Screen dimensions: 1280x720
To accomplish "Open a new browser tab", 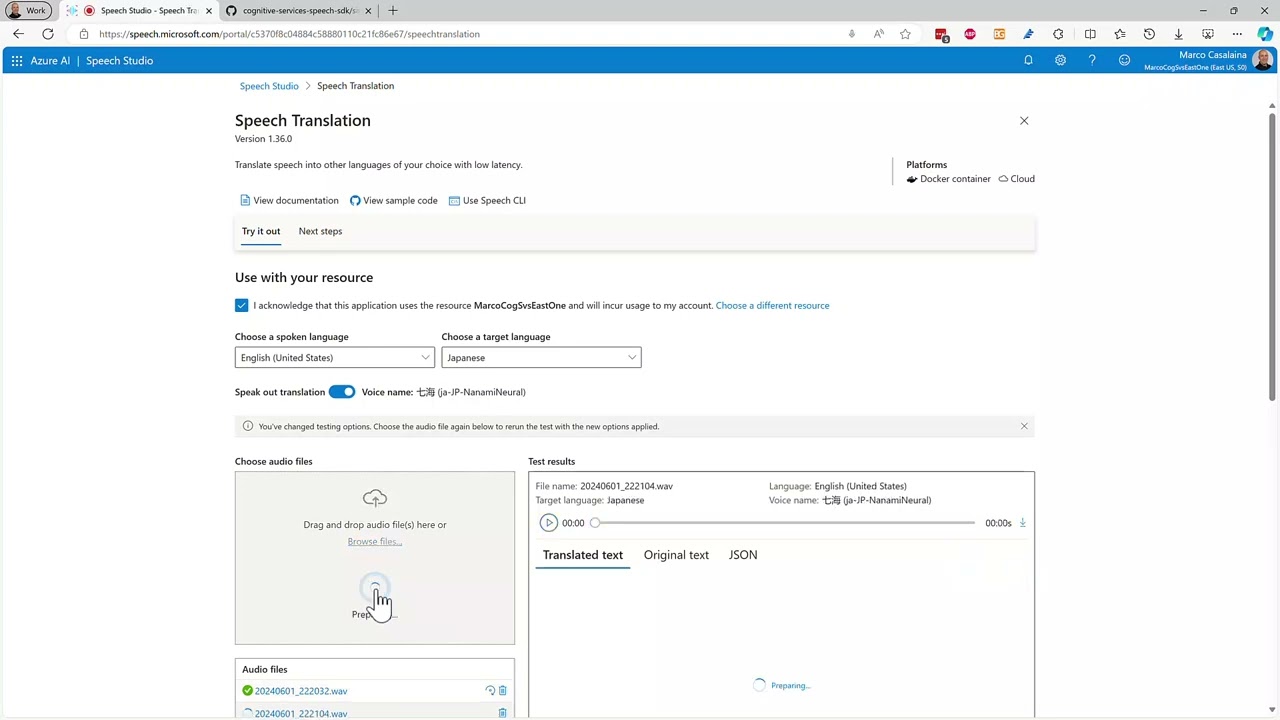I will (x=392, y=11).
